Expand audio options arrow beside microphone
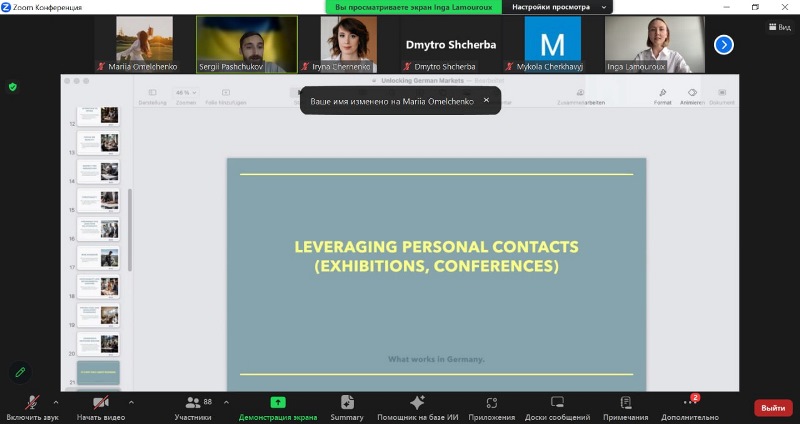 56,403
